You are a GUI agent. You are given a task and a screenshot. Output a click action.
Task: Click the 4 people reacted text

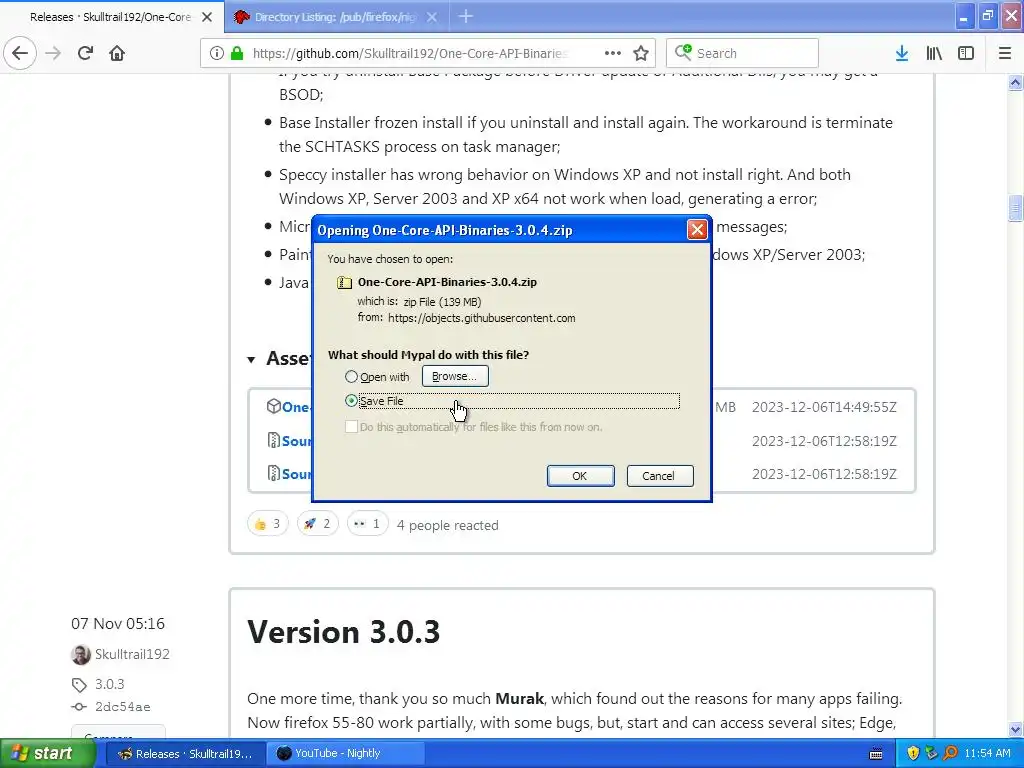[x=447, y=525]
